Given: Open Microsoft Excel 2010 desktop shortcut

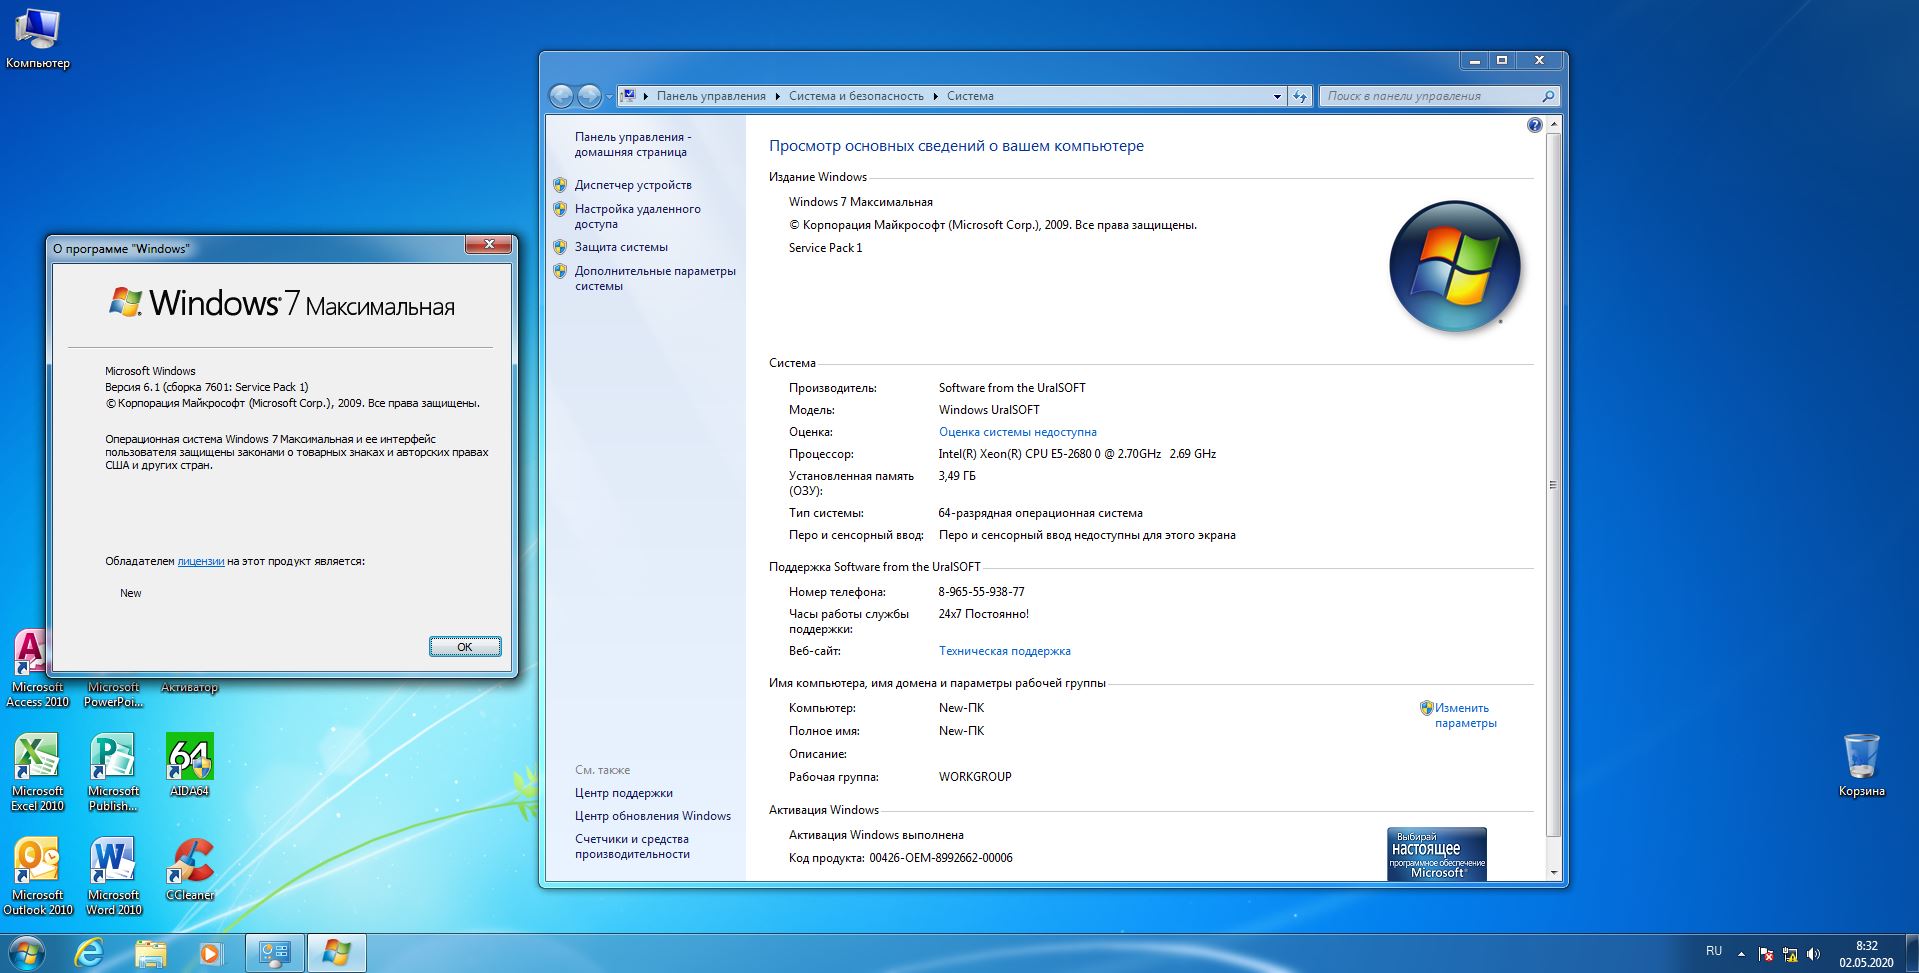Looking at the screenshot, I should 37,772.
